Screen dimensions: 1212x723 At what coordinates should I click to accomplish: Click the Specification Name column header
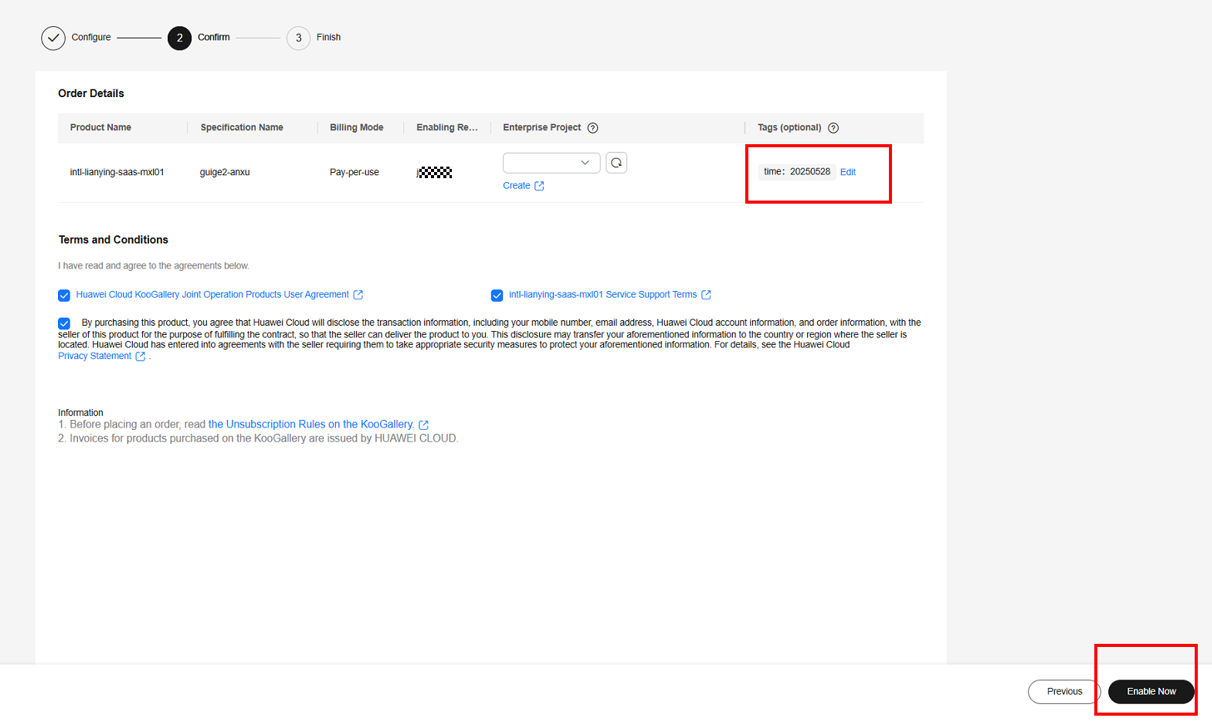point(242,128)
